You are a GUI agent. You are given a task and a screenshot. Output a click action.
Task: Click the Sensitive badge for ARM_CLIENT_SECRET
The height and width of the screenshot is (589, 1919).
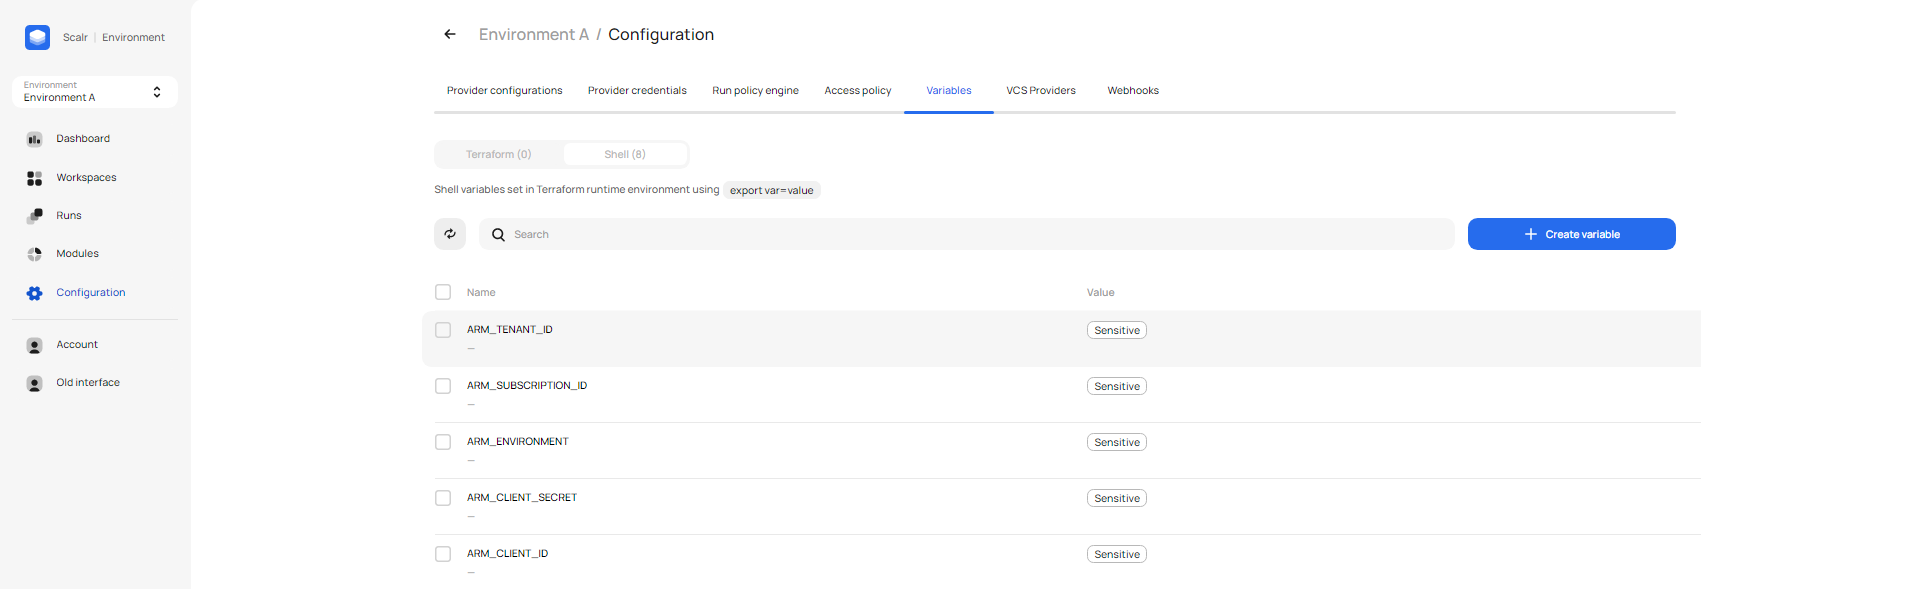[x=1117, y=498]
